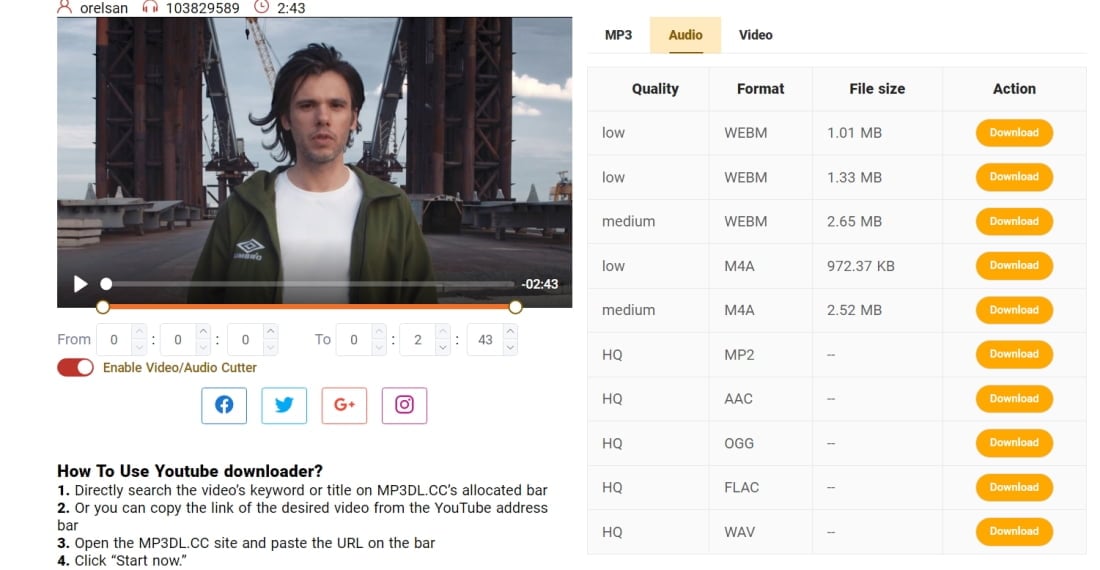The image size is (1100, 570).
Task: Click the clock duration icon
Action: coord(261,7)
